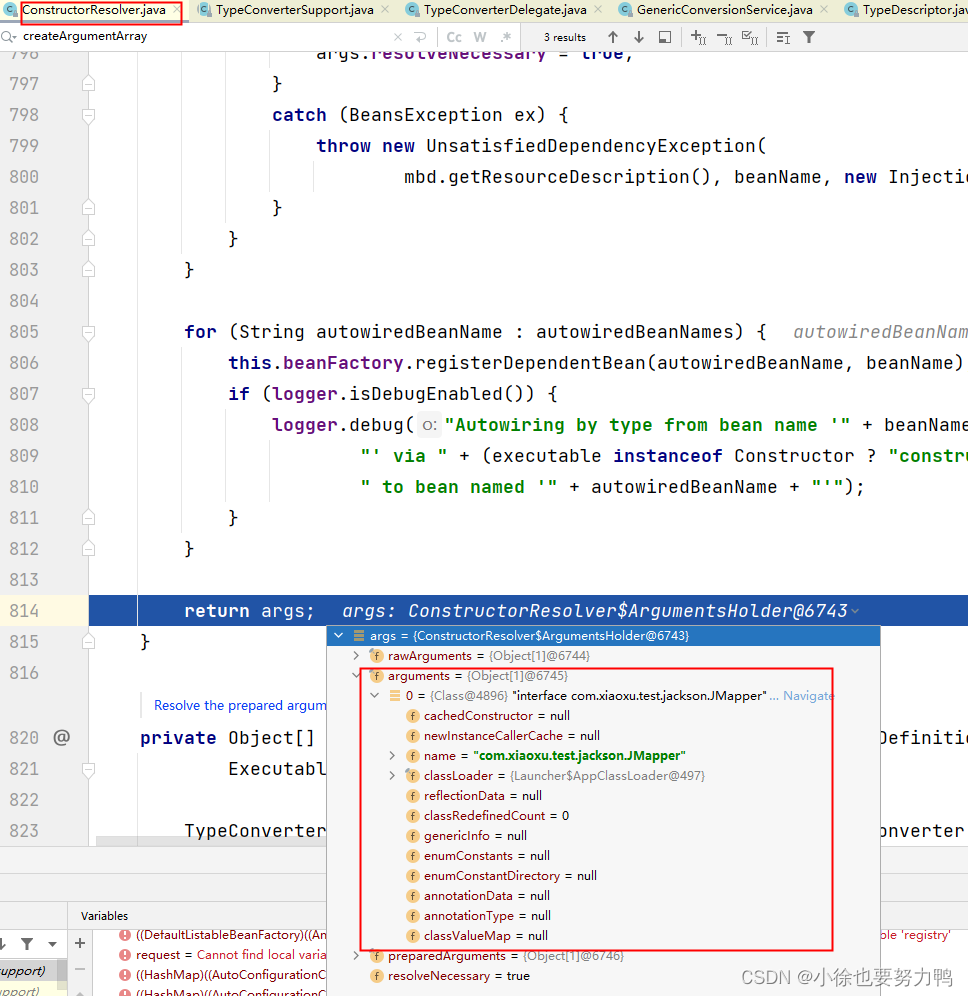Viewport: 968px width, 996px height.
Task: Go to next search occurrence arrow
Action: click(x=639, y=37)
